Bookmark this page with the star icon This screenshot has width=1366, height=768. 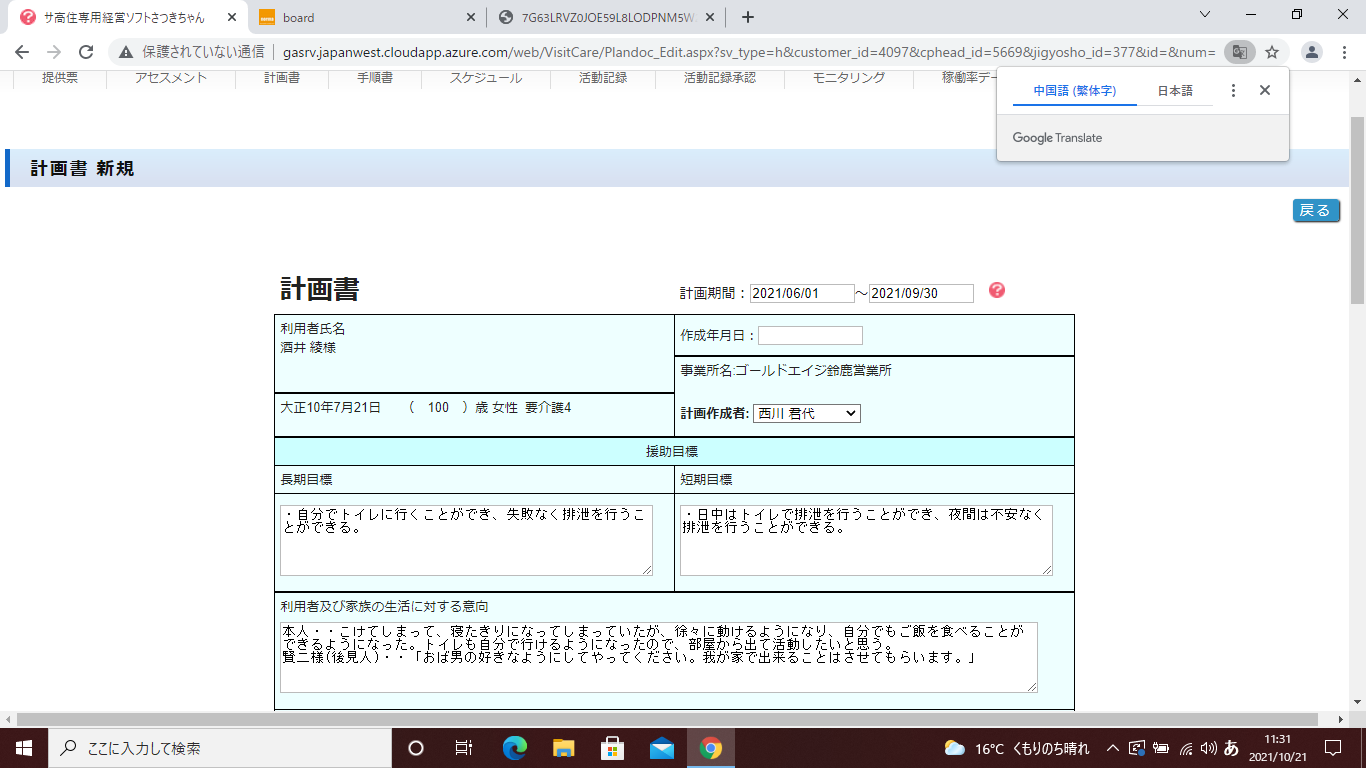(x=1272, y=52)
